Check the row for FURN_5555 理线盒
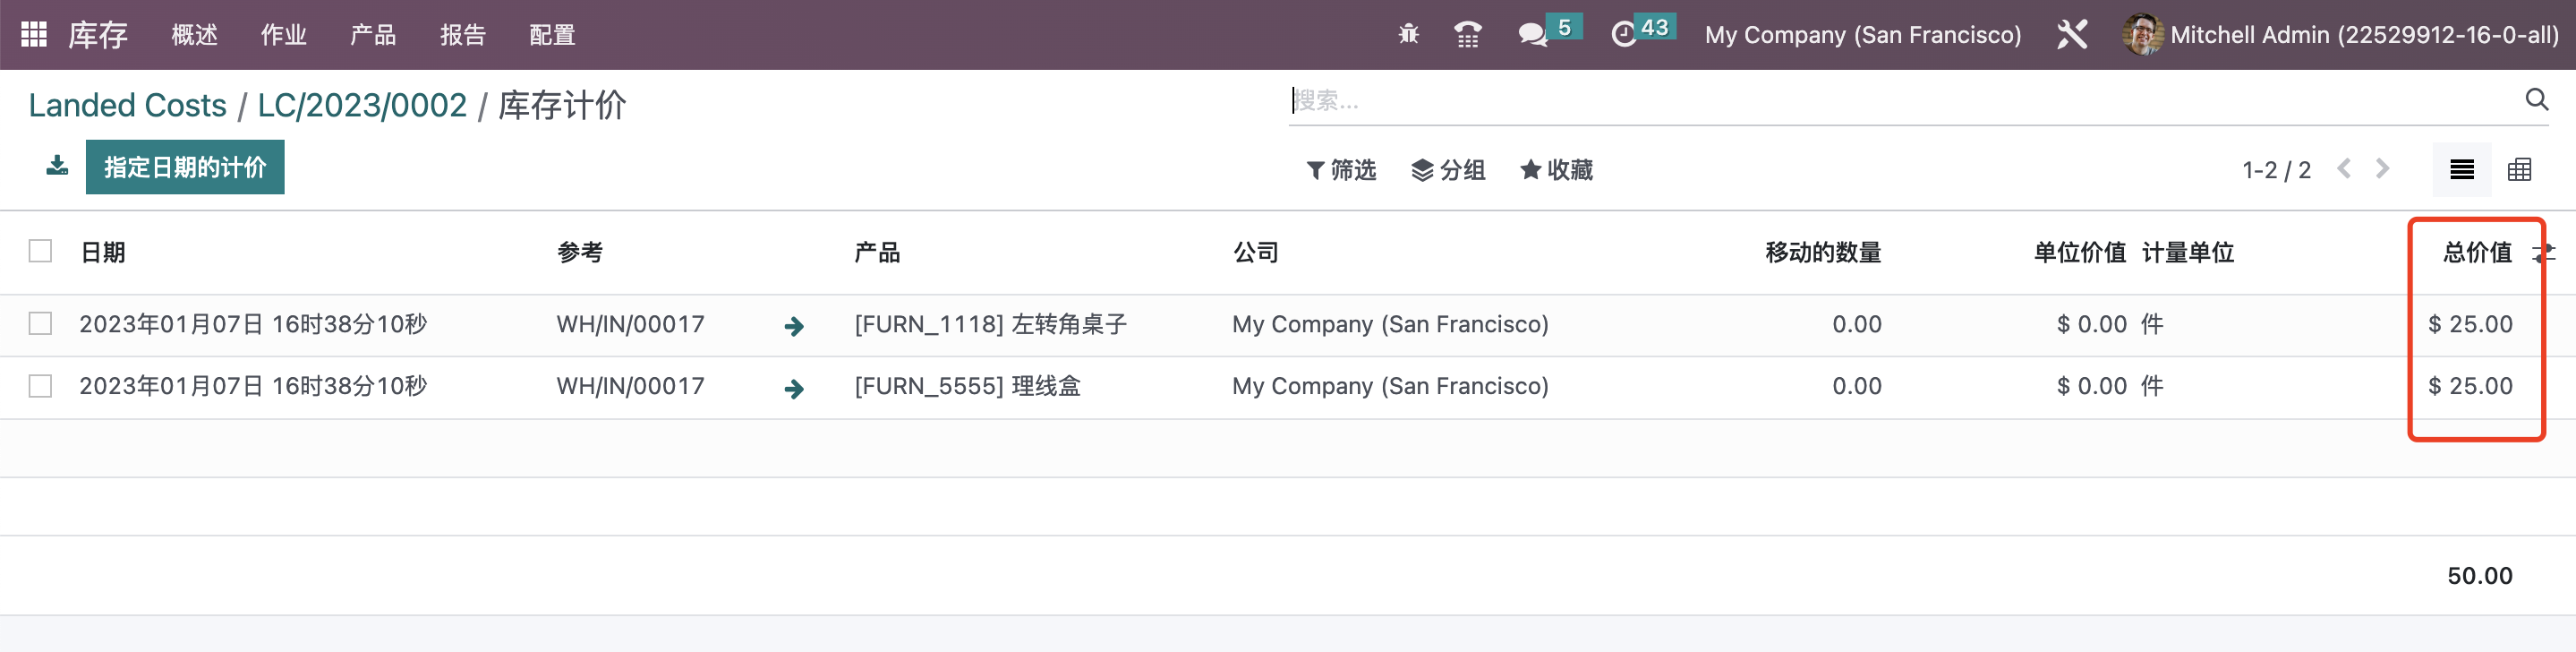Viewport: 2576px width, 652px height. point(40,385)
